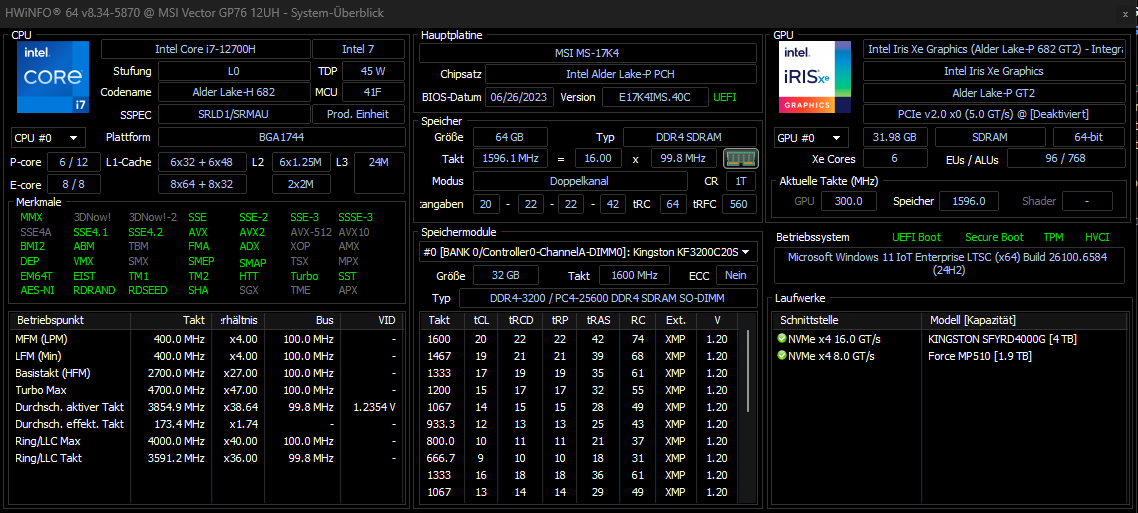Click the Bus column header
This screenshot has width=1138, height=513.
pyautogui.click(x=302, y=320)
